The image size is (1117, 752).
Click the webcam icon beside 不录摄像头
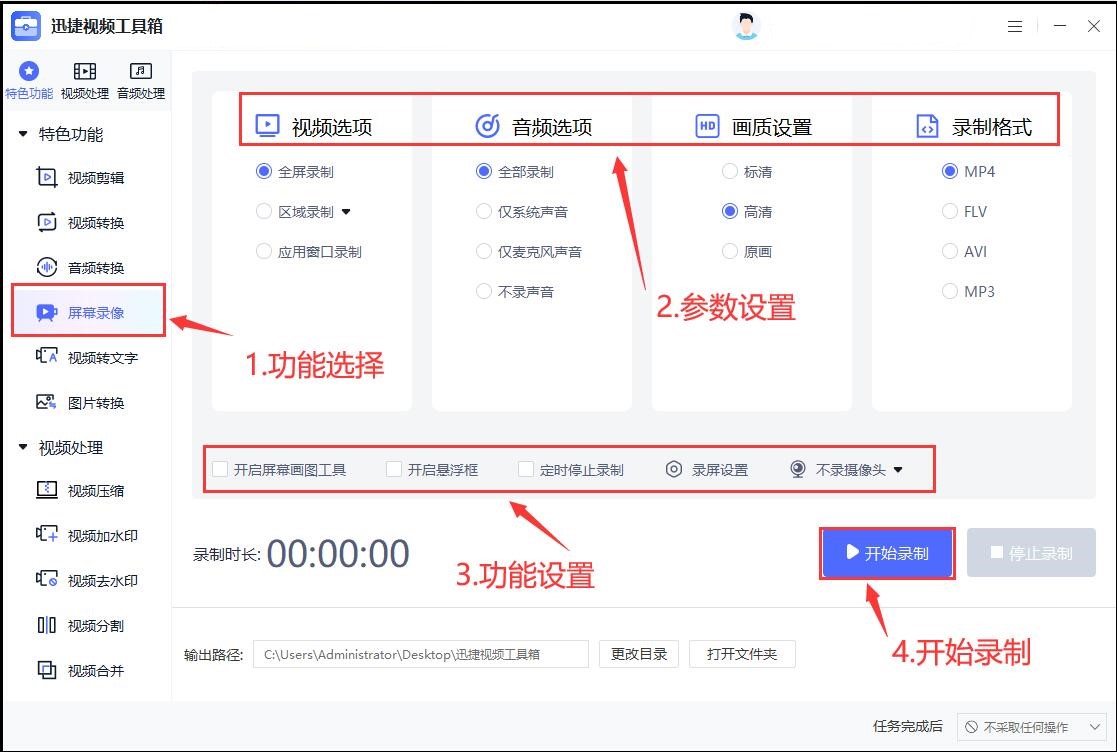[798, 470]
